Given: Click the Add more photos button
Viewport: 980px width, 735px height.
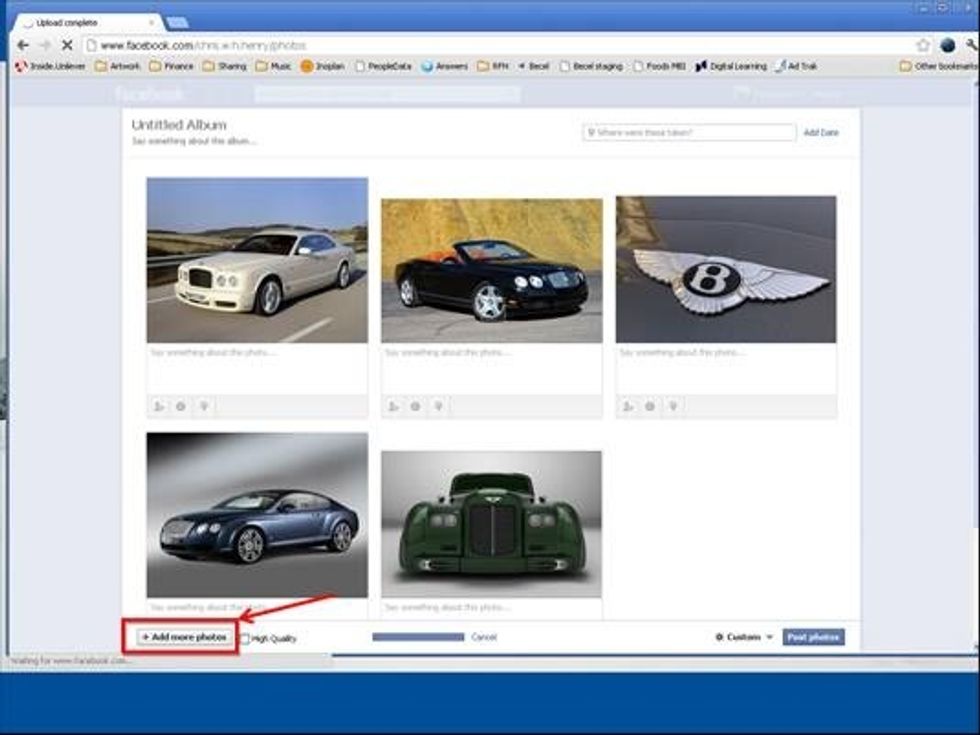Looking at the screenshot, I should pos(183,637).
